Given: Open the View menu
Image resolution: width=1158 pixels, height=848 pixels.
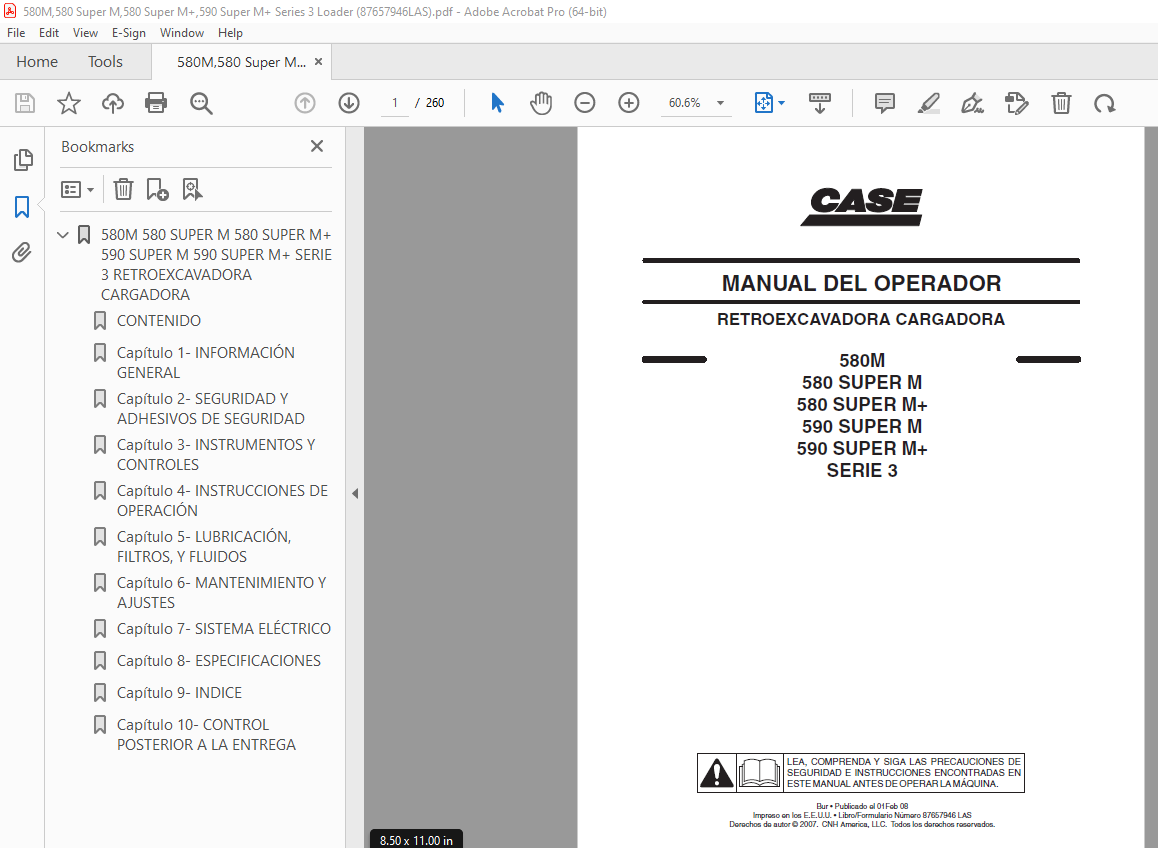Looking at the screenshot, I should 85,33.
